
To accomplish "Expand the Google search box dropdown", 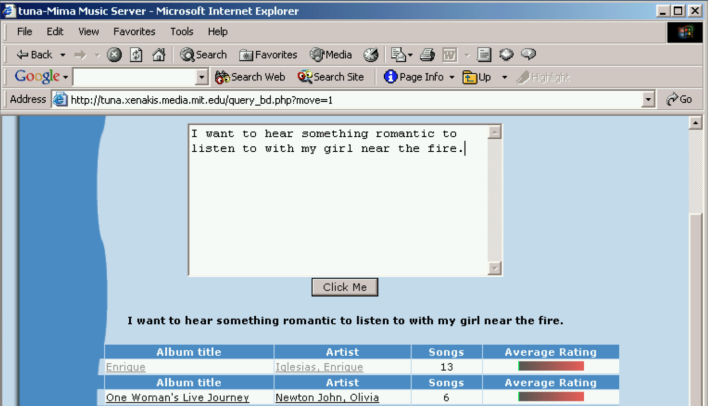I will [x=201, y=77].
